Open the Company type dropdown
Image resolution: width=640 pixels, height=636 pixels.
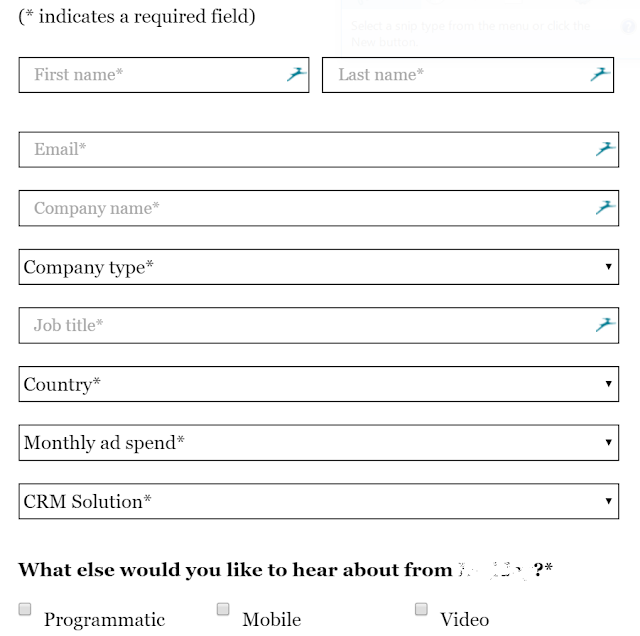318,267
